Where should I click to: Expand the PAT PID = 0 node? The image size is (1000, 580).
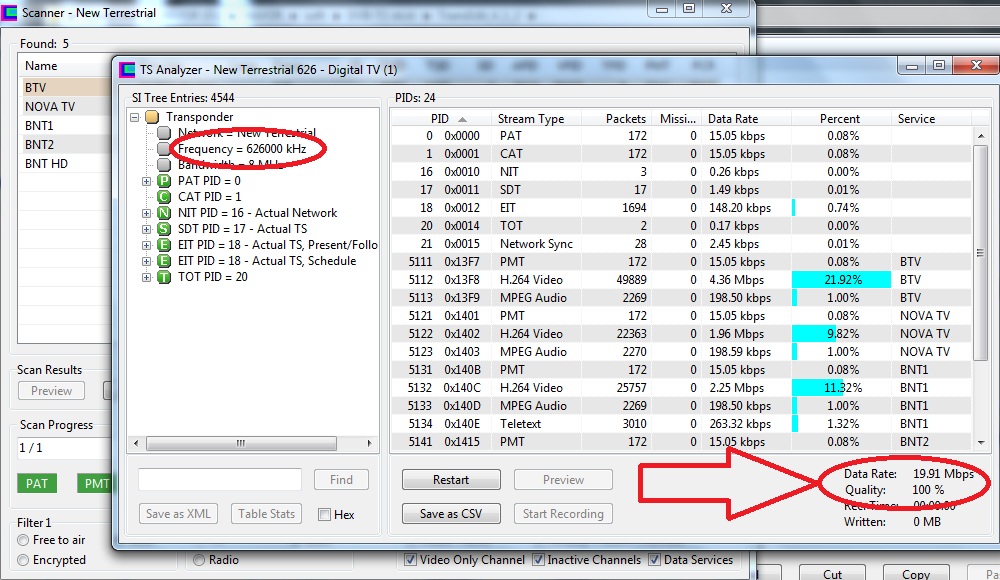coord(146,181)
